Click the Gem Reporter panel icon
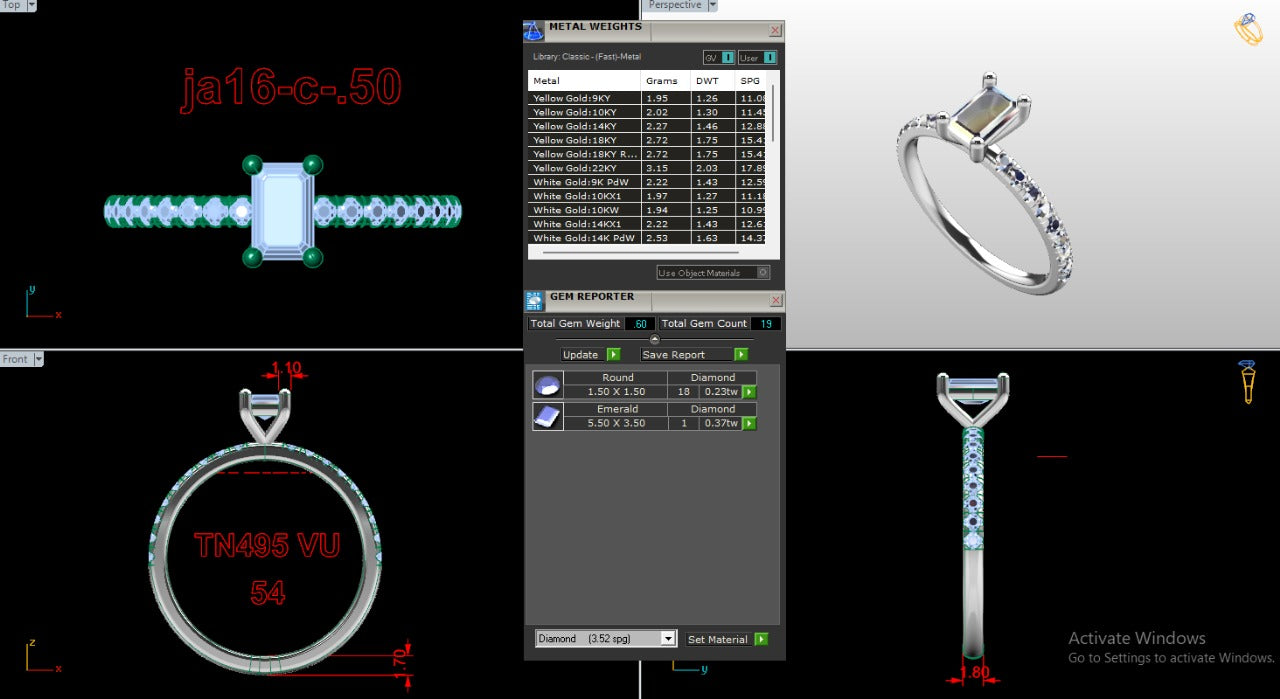This screenshot has height=699, width=1280. pyautogui.click(x=534, y=301)
